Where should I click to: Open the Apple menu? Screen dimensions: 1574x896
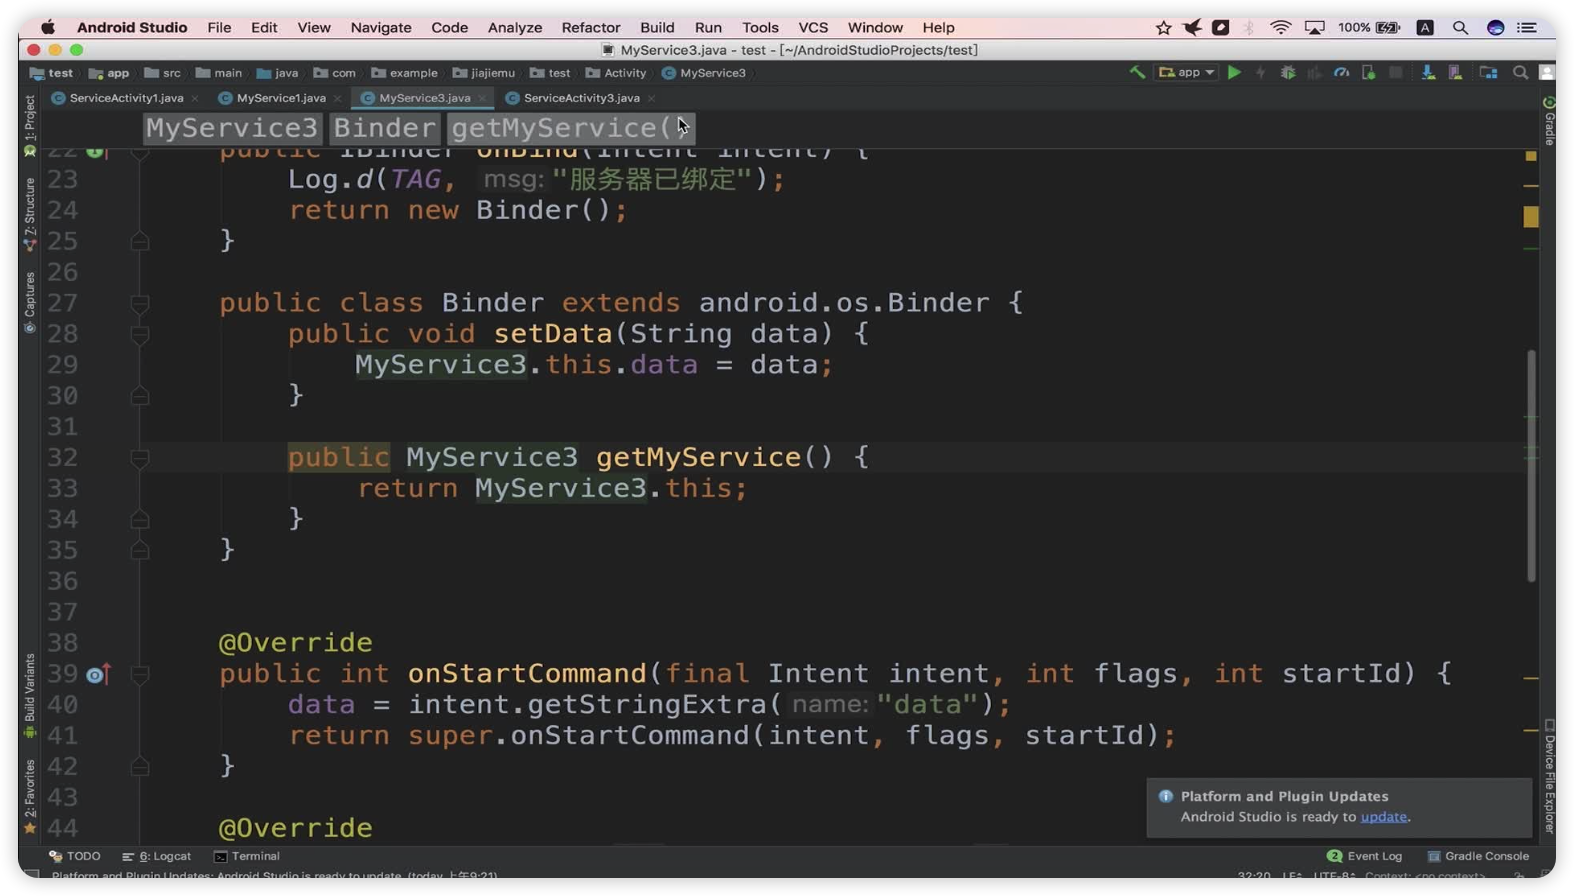(x=47, y=27)
